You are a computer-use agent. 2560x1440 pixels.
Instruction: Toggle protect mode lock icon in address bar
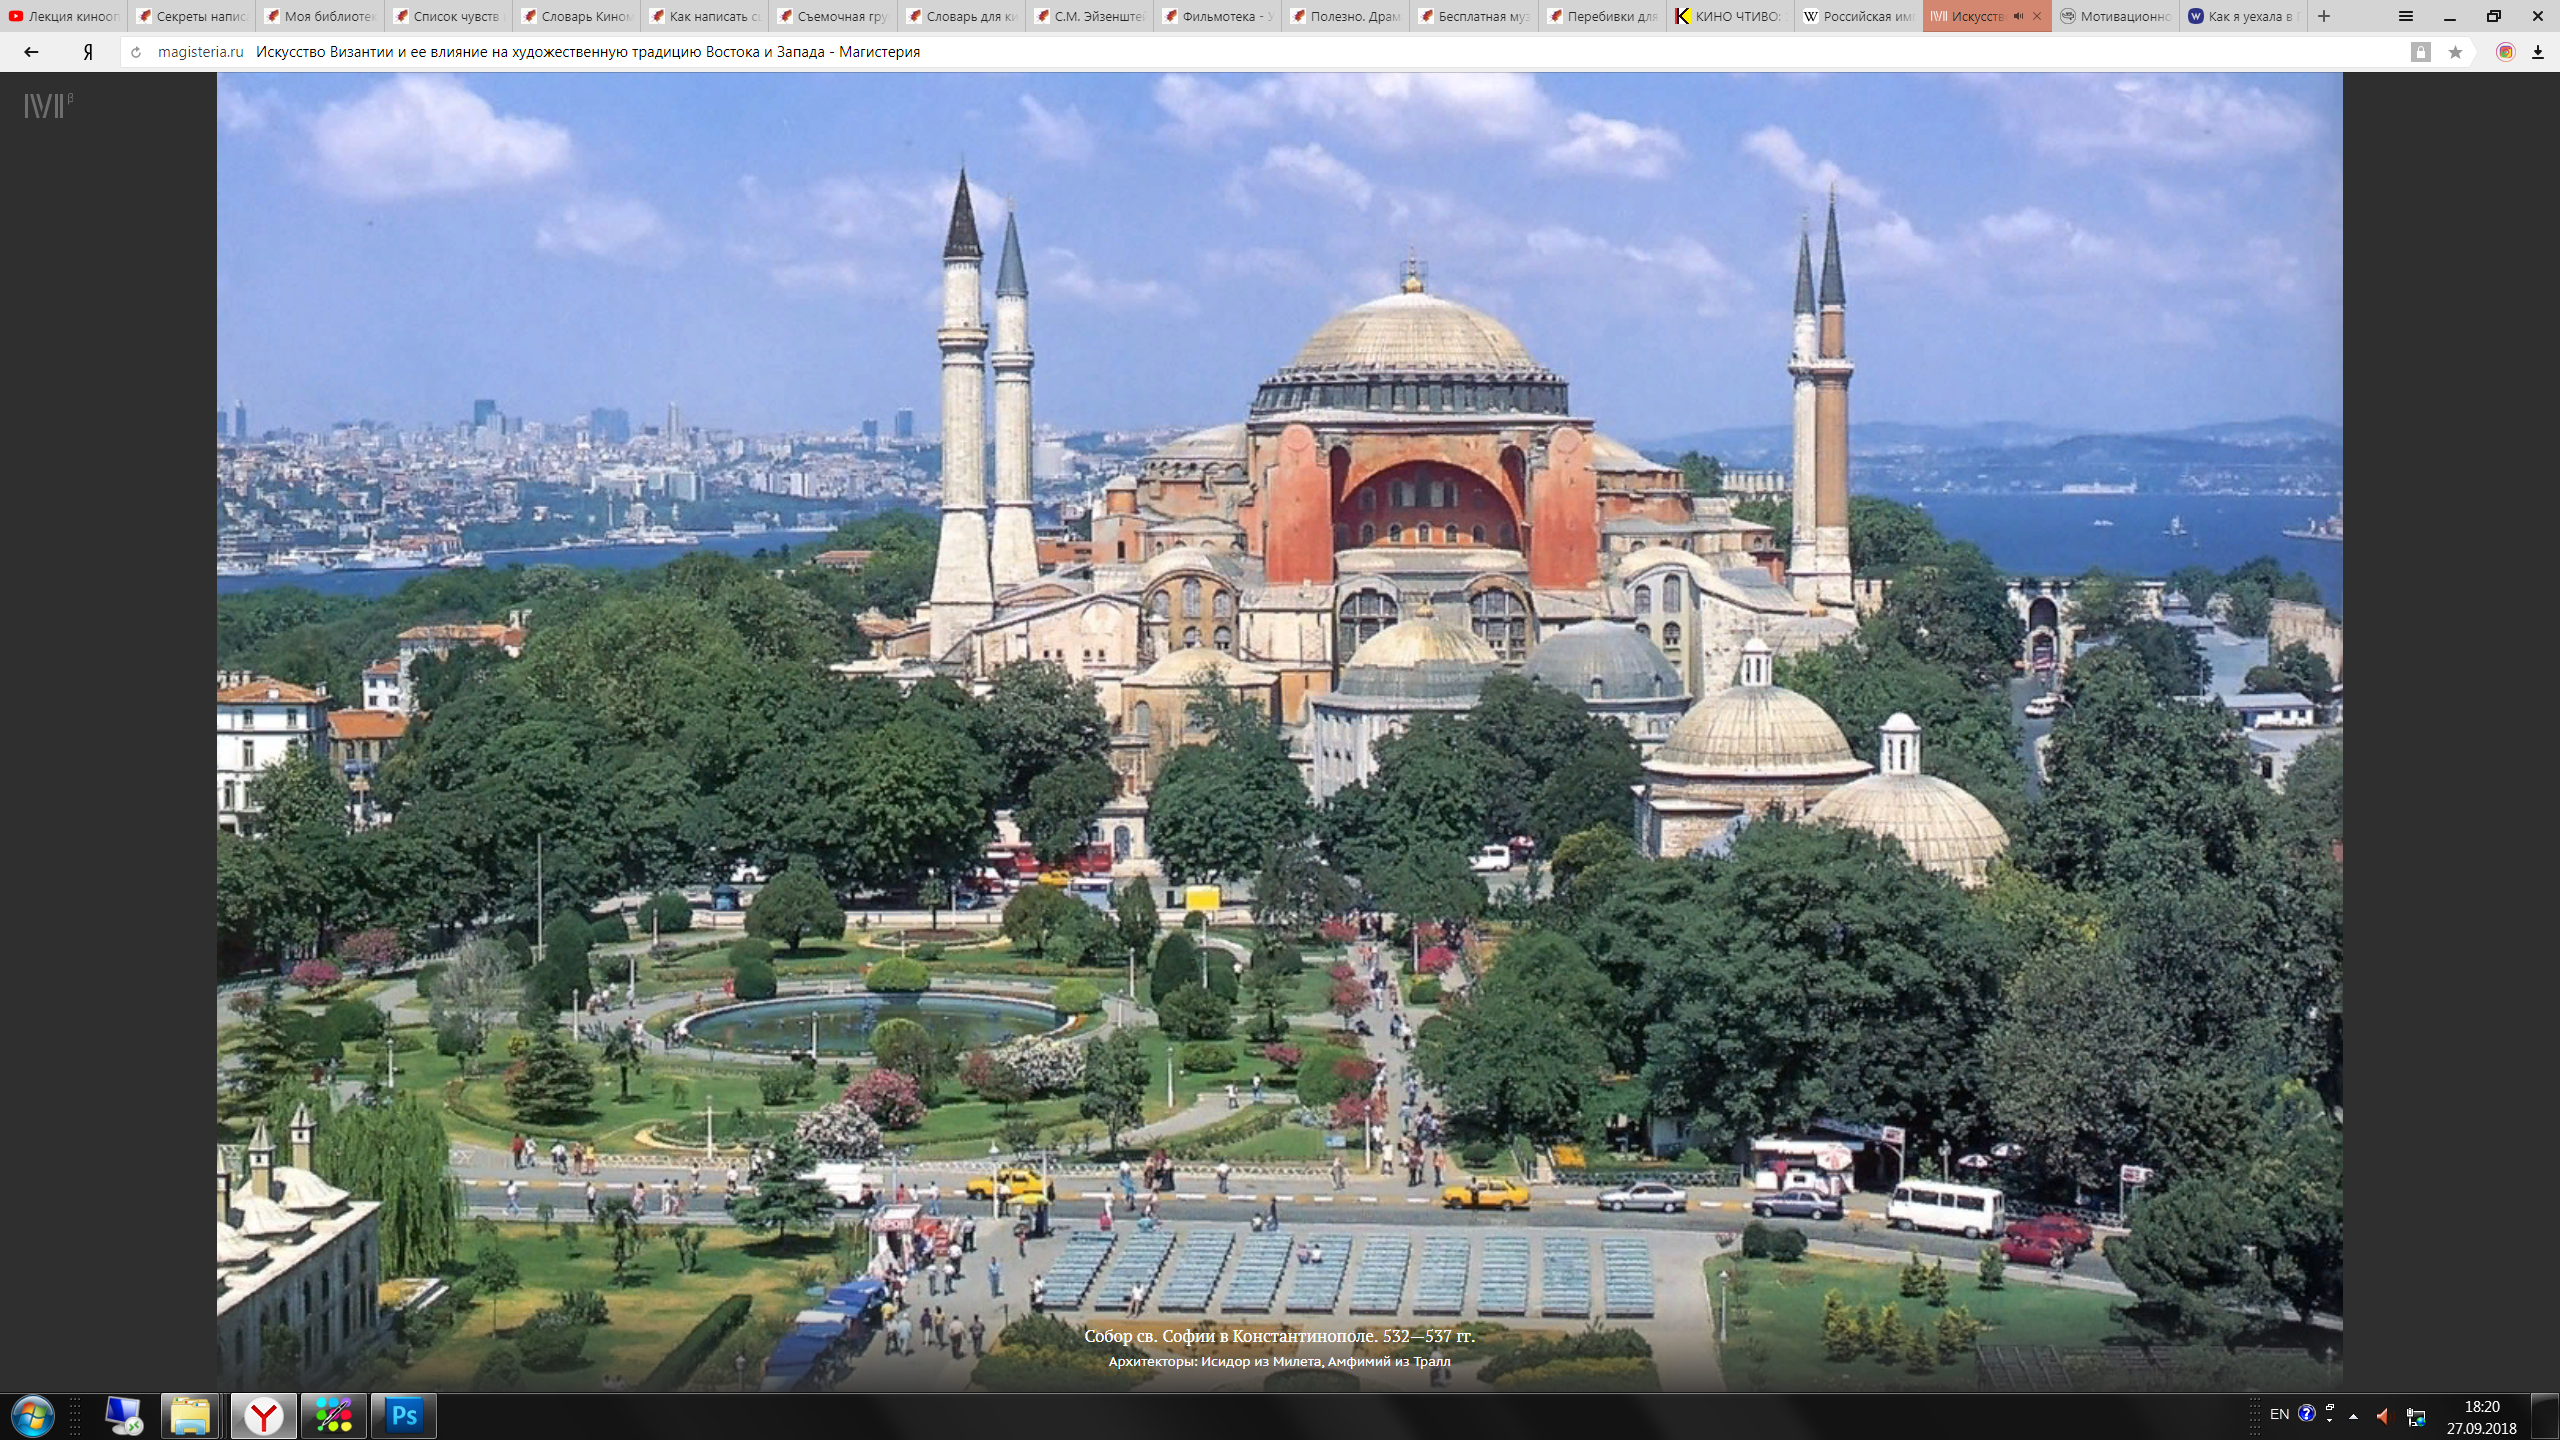(2420, 52)
